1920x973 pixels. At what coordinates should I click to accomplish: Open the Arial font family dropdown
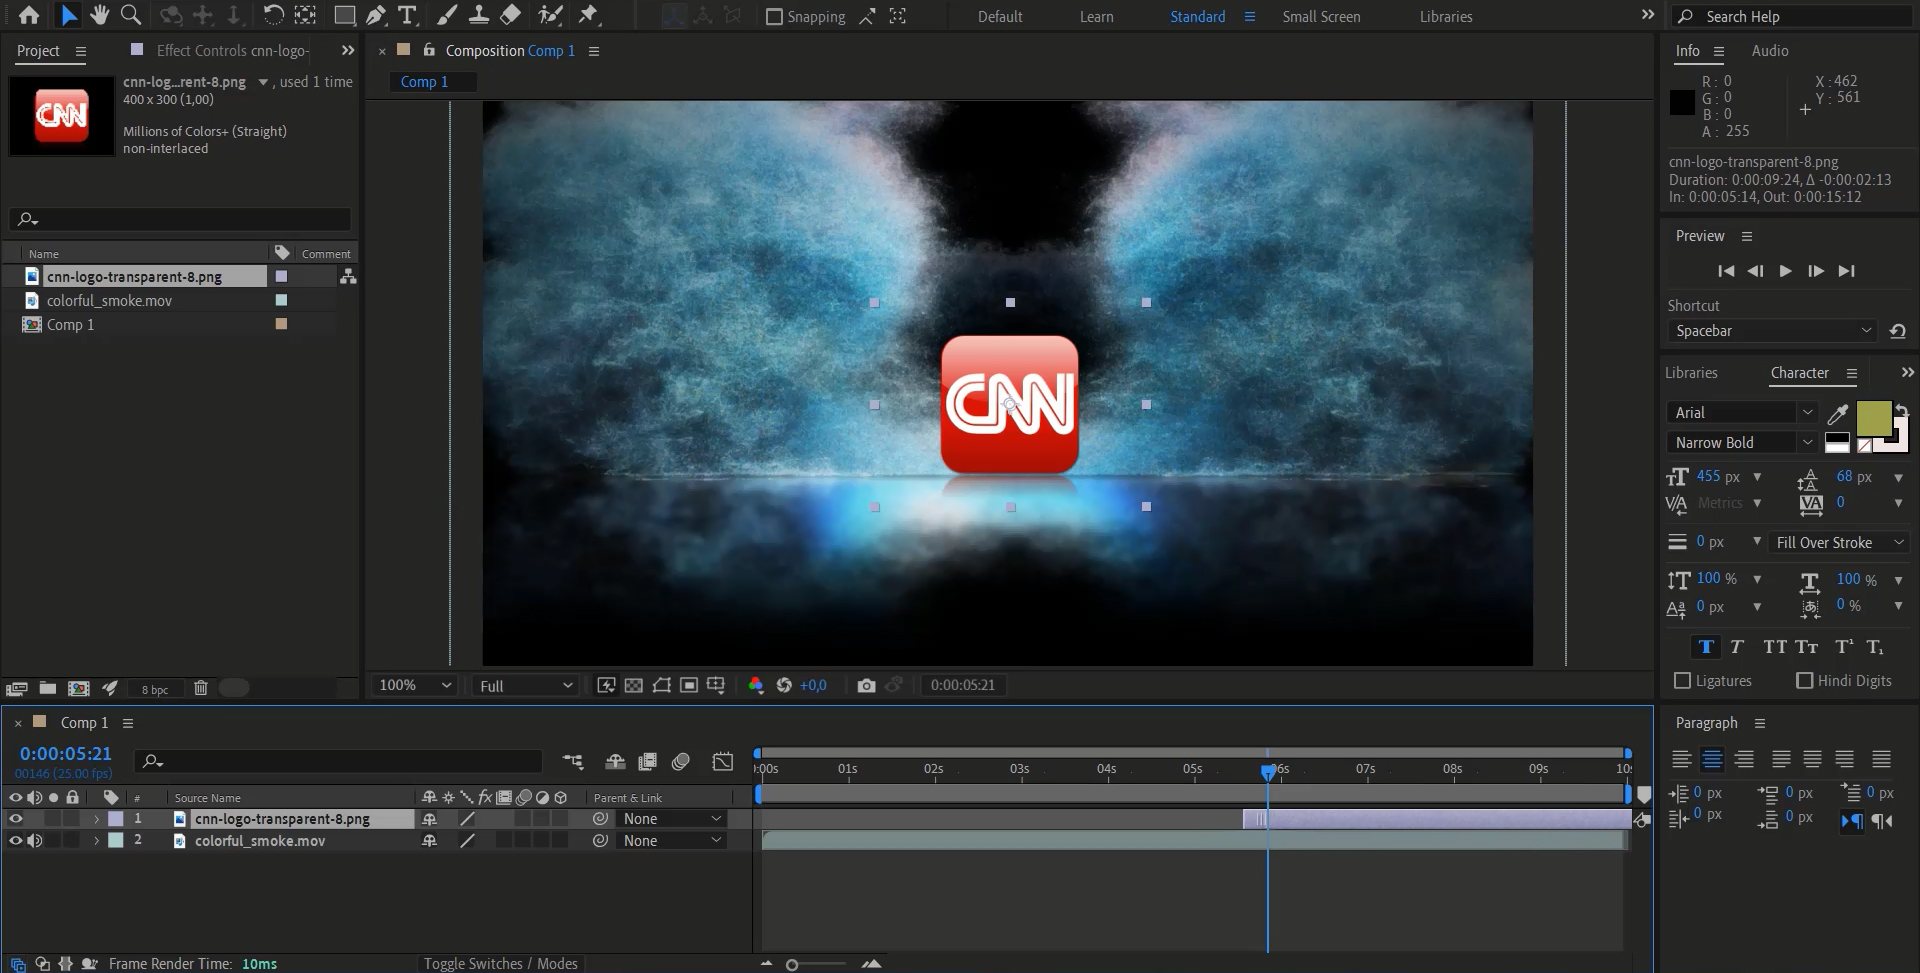(1742, 413)
